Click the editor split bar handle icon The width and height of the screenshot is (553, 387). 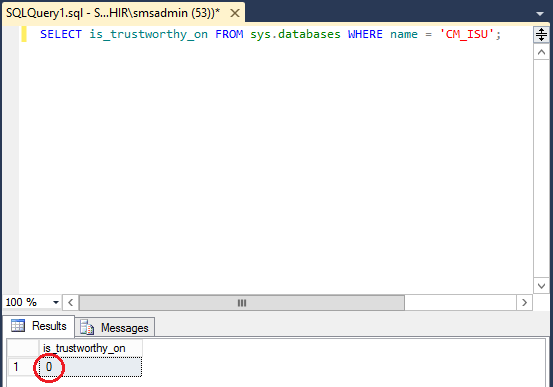(541, 35)
